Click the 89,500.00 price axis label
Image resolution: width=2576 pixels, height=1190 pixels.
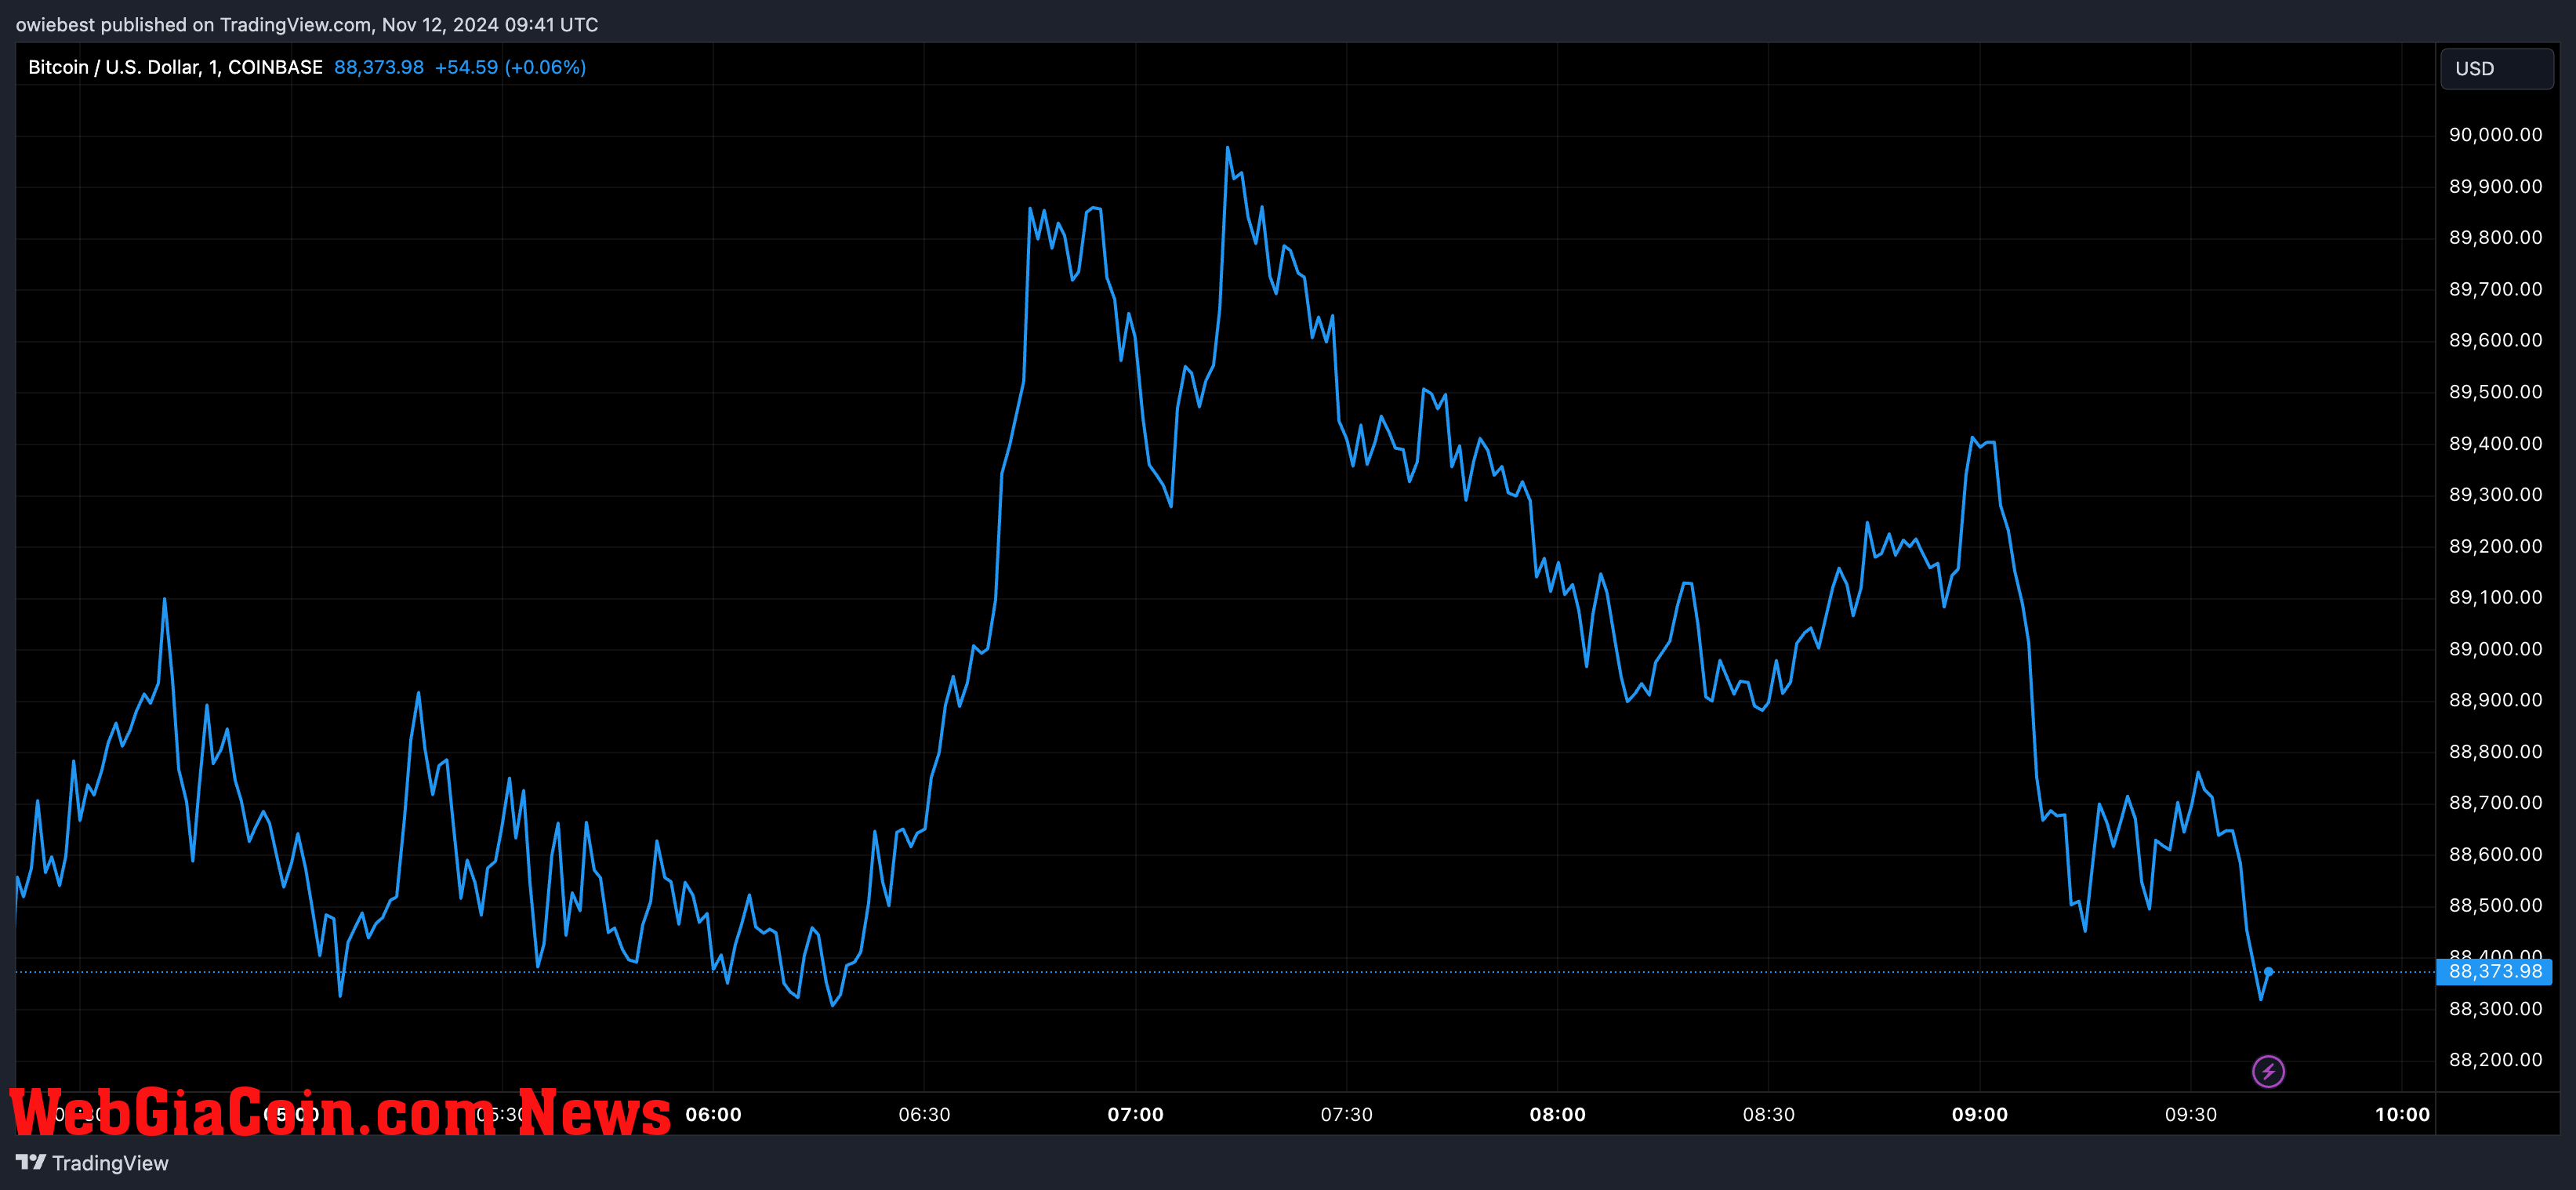2495,392
